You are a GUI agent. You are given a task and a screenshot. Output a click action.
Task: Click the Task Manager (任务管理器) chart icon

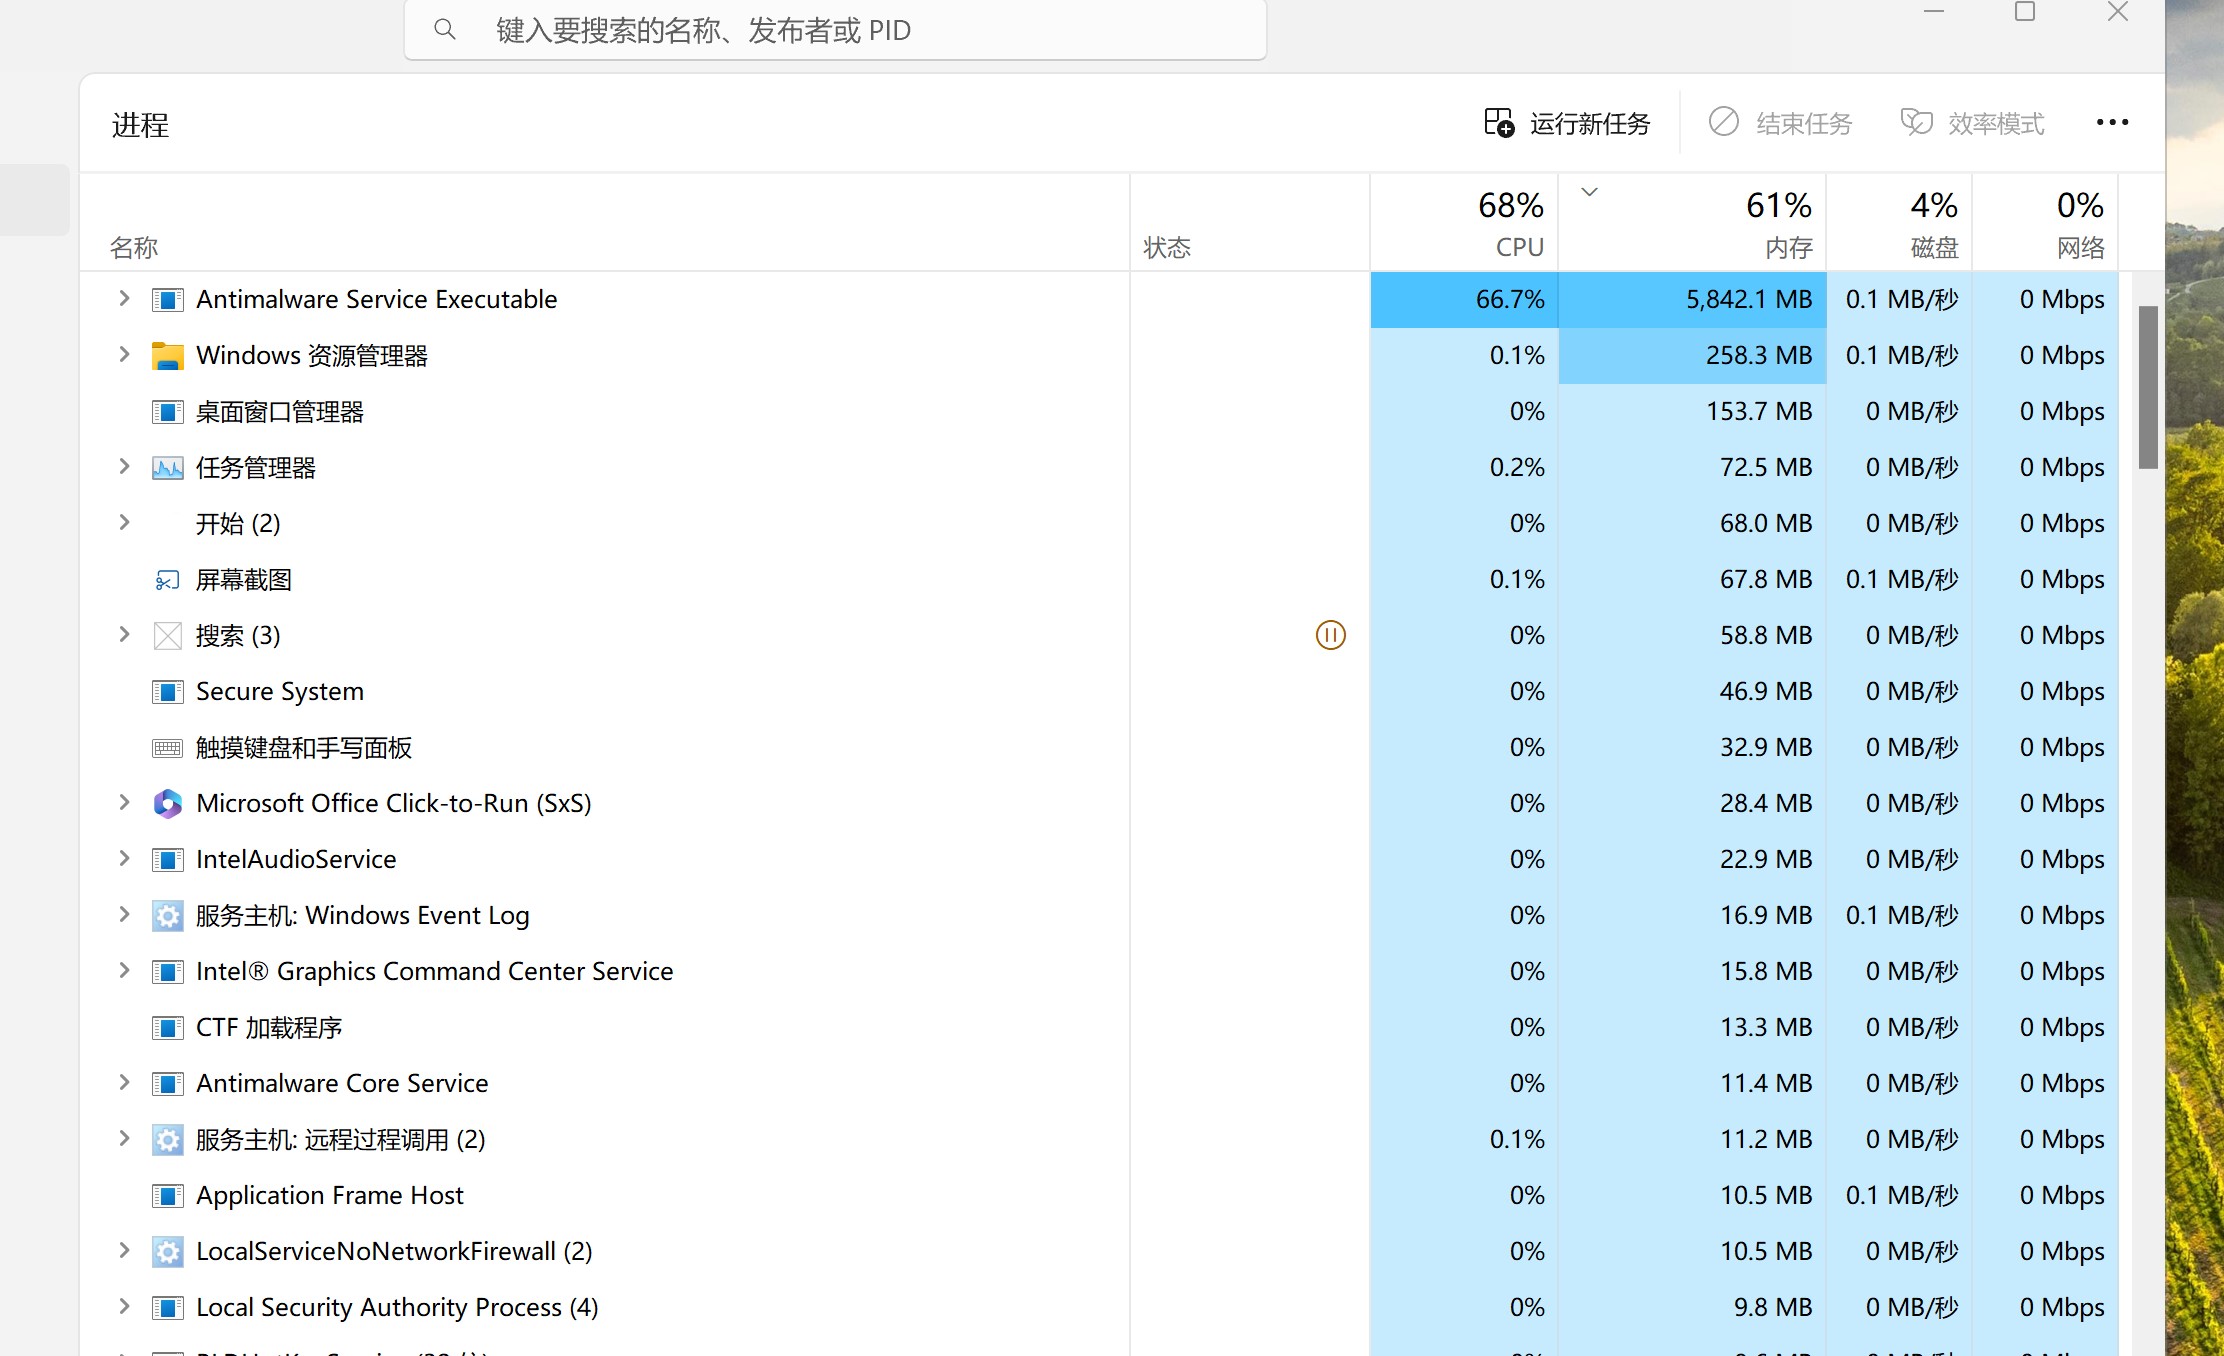point(167,468)
